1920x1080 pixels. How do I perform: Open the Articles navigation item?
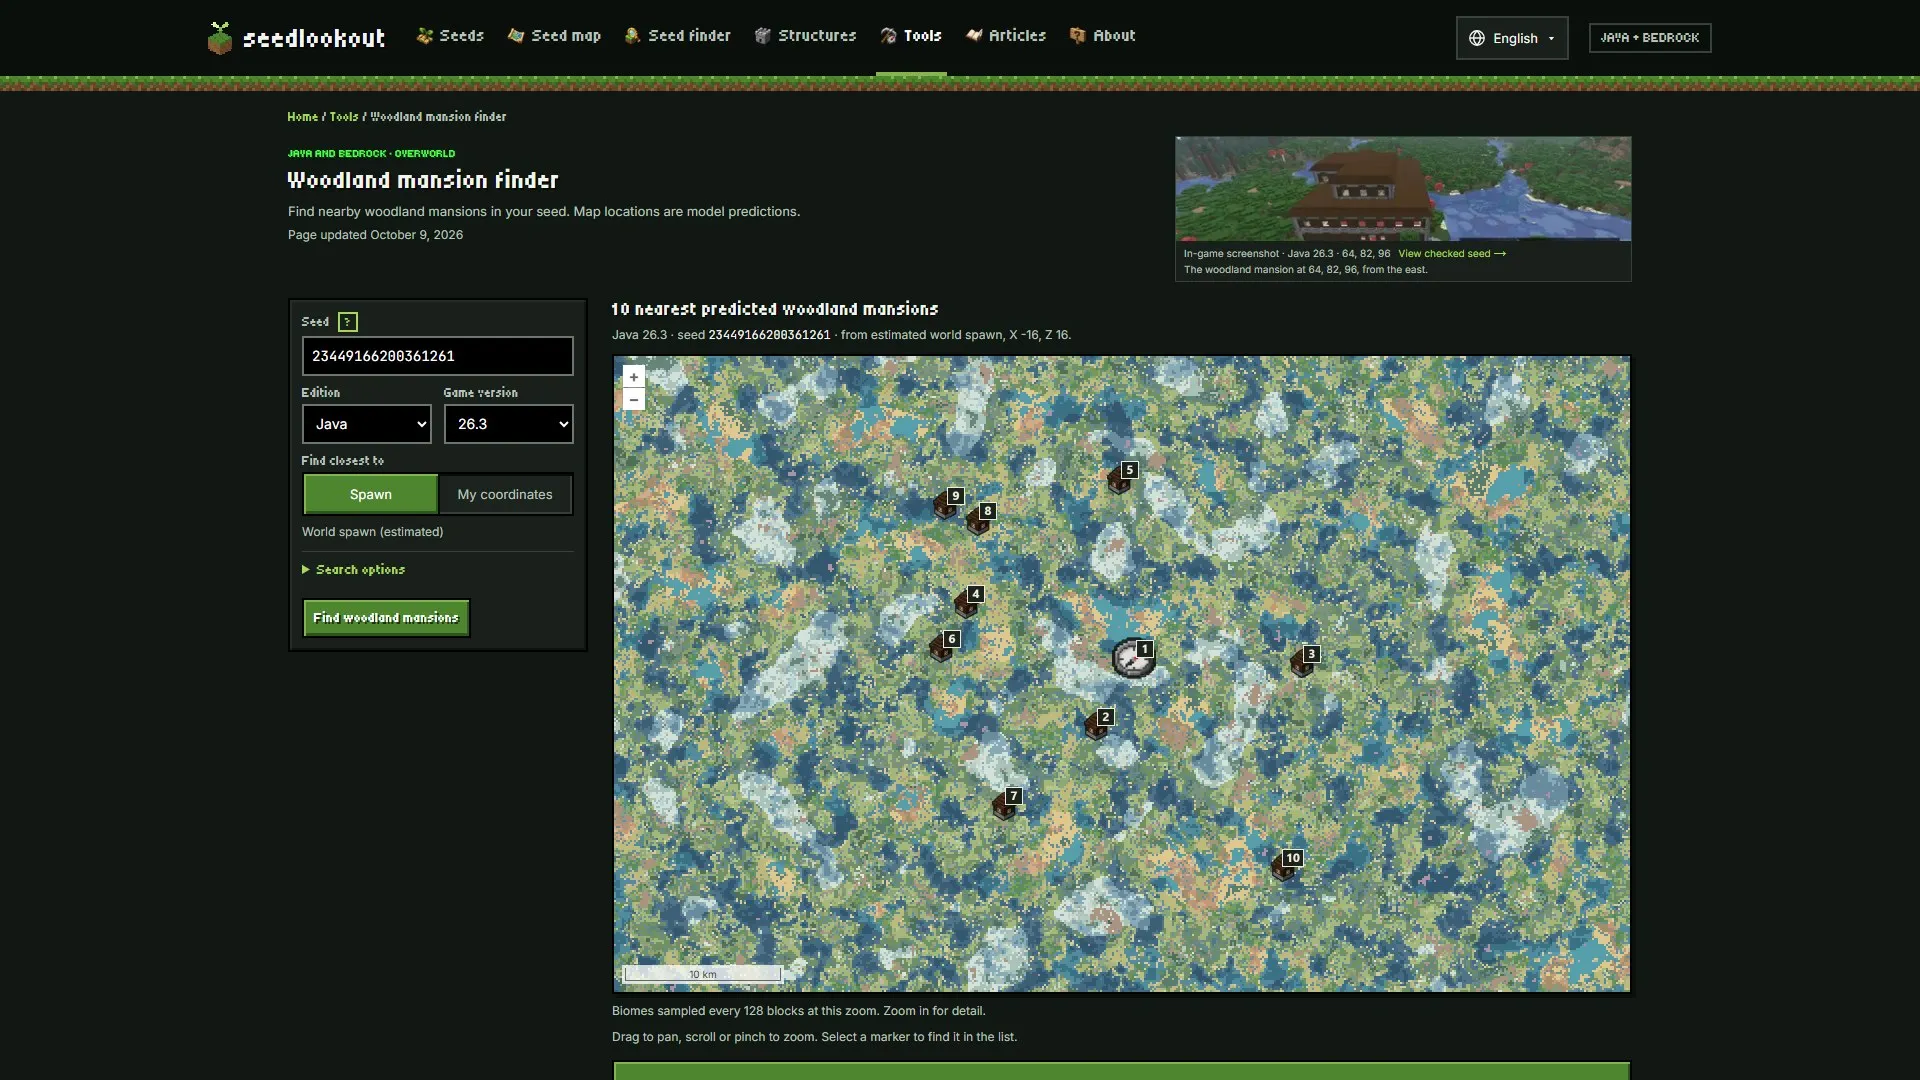click(x=1006, y=36)
